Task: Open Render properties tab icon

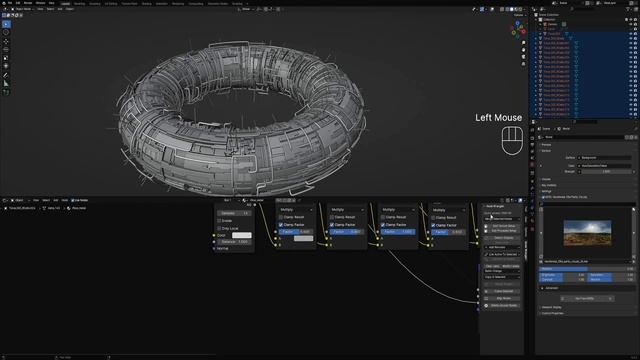Action: point(532,137)
